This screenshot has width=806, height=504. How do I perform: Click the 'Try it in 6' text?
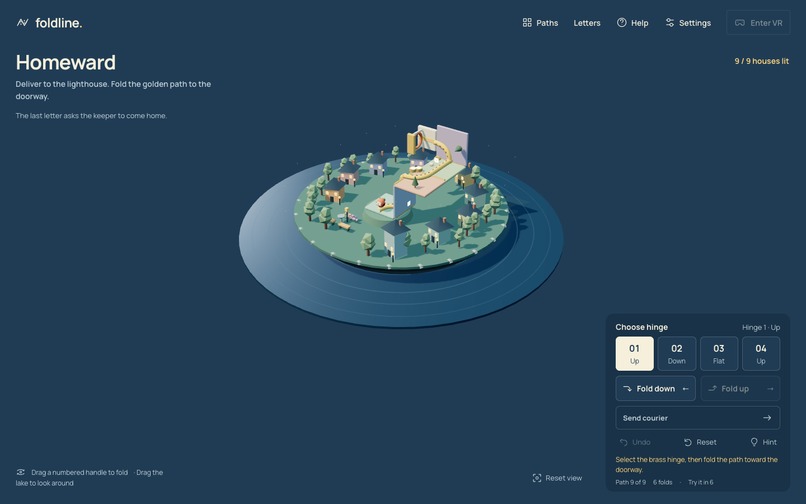tap(701, 482)
